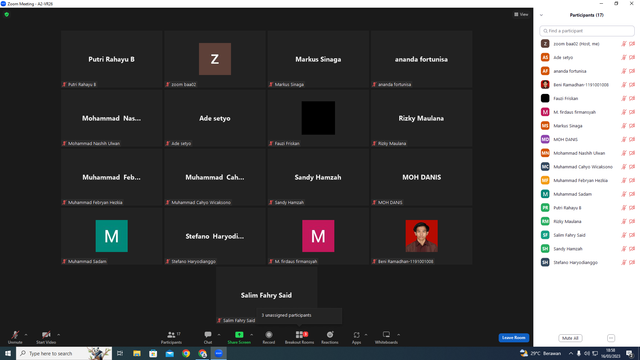The image size is (640, 360).
Task: Open video options arrow beside Start Video
Action: [58, 335]
